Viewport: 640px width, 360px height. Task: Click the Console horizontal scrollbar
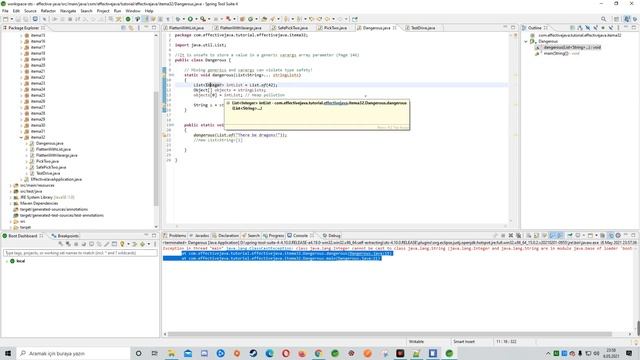[x=389, y=334]
